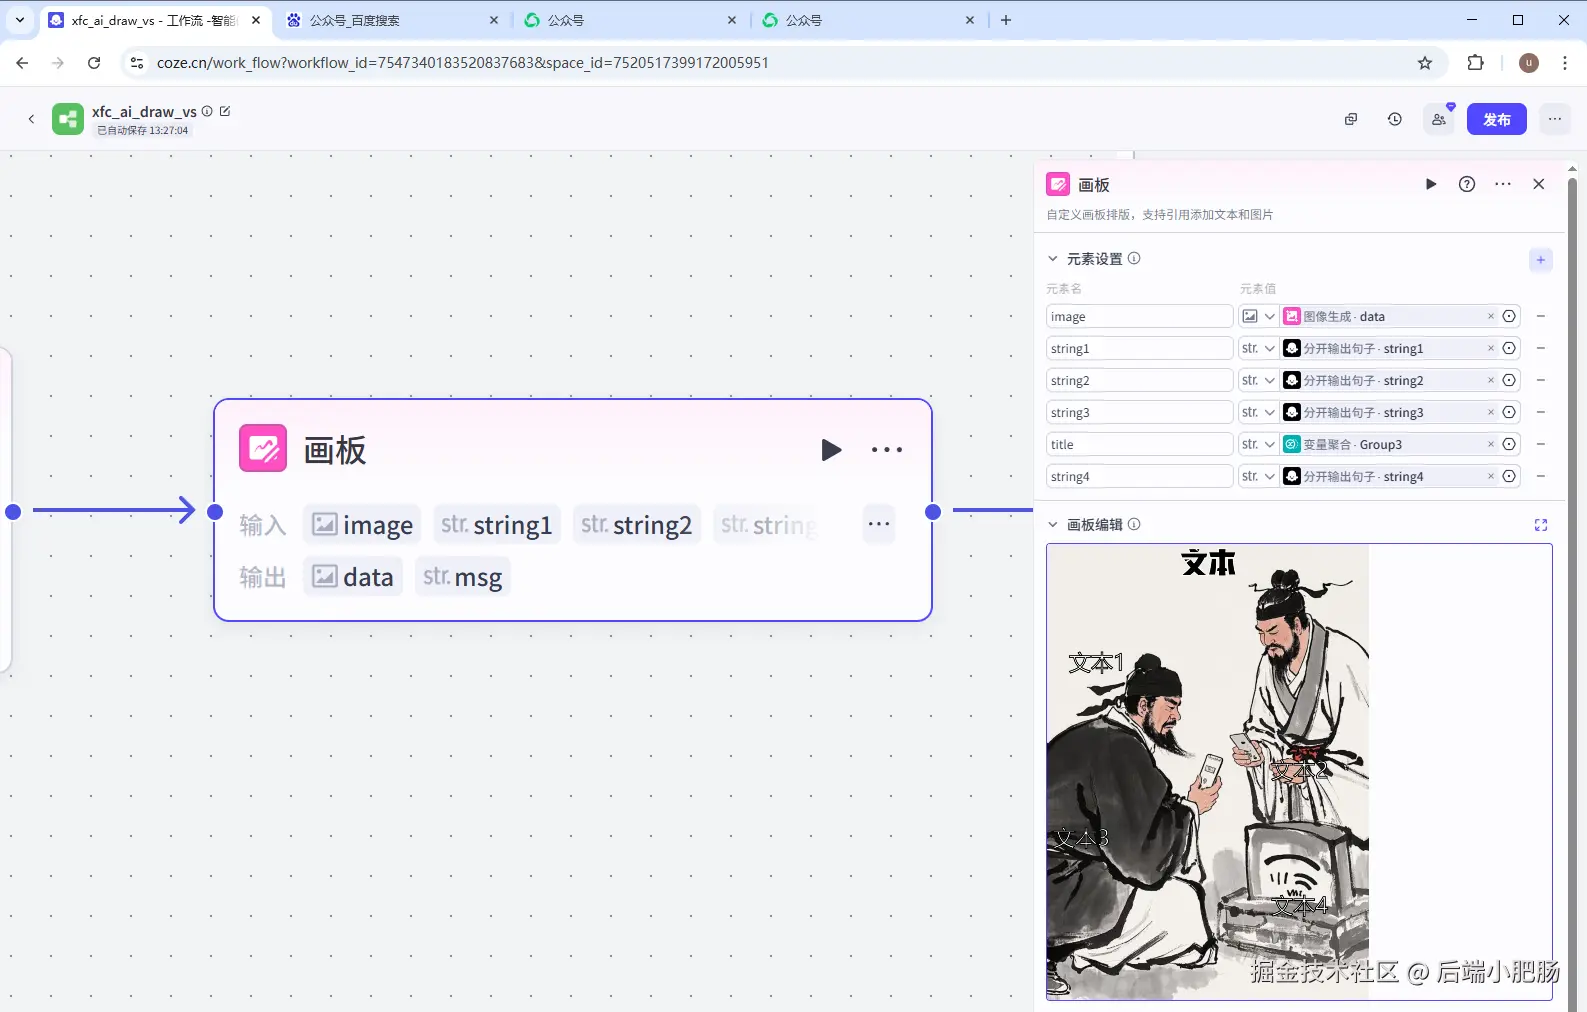Select the msg output tag on node

click(x=463, y=577)
